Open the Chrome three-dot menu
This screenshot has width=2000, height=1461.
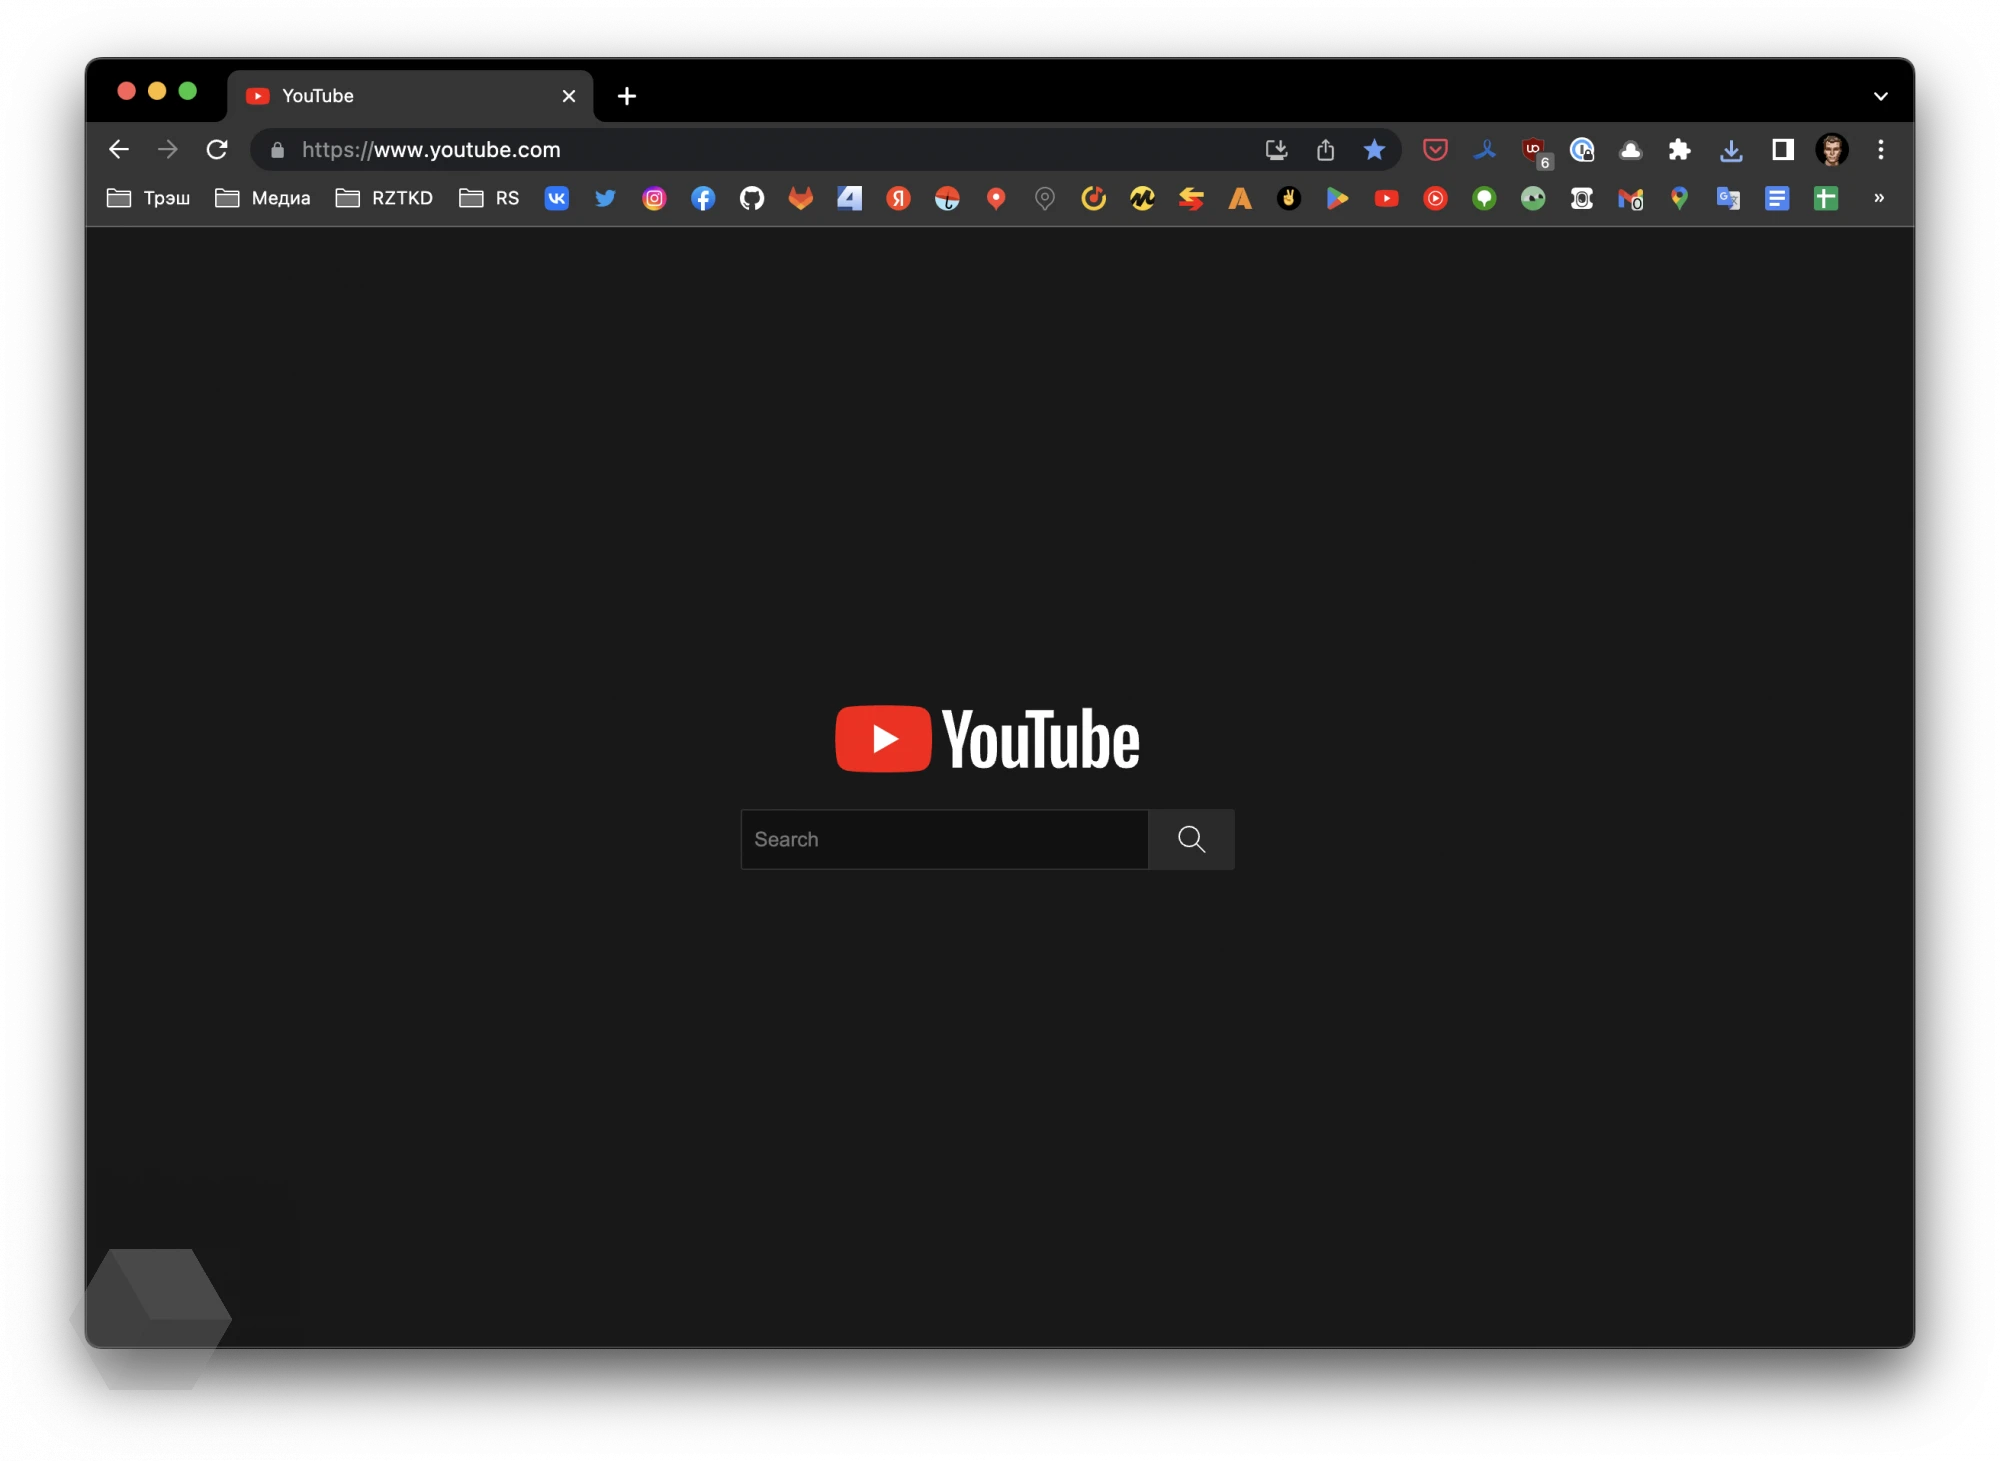(1881, 150)
